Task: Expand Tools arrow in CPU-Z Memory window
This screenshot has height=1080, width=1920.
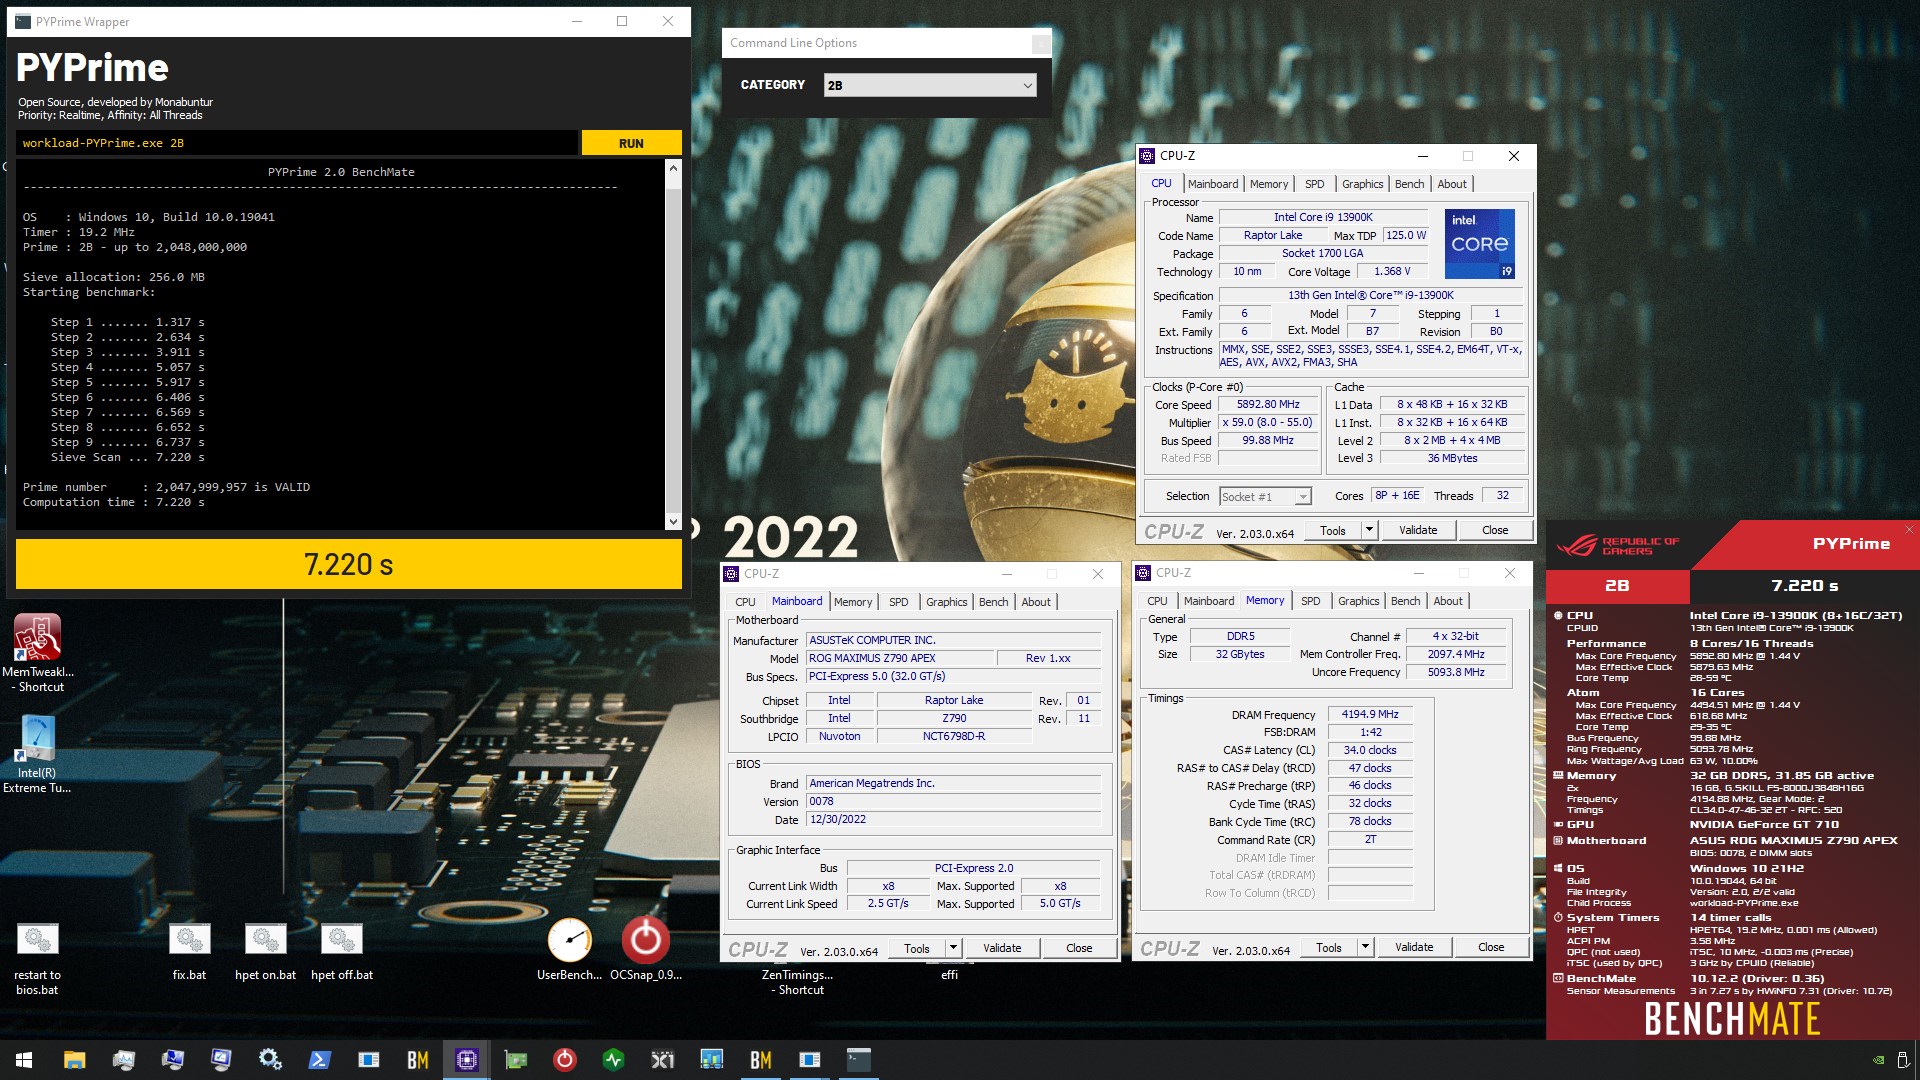Action: (x=1365, y=947)
